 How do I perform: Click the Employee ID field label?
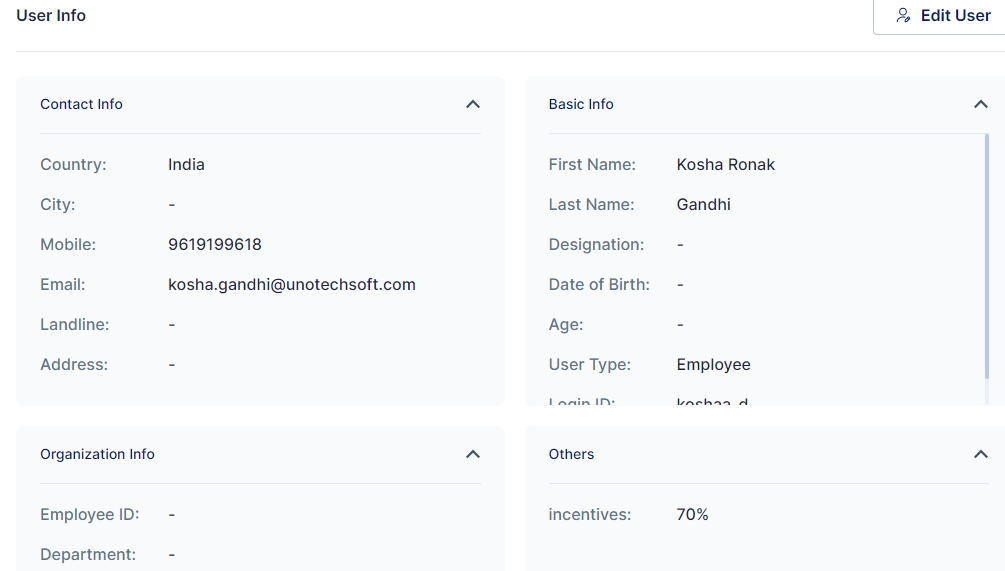point(89,515)
